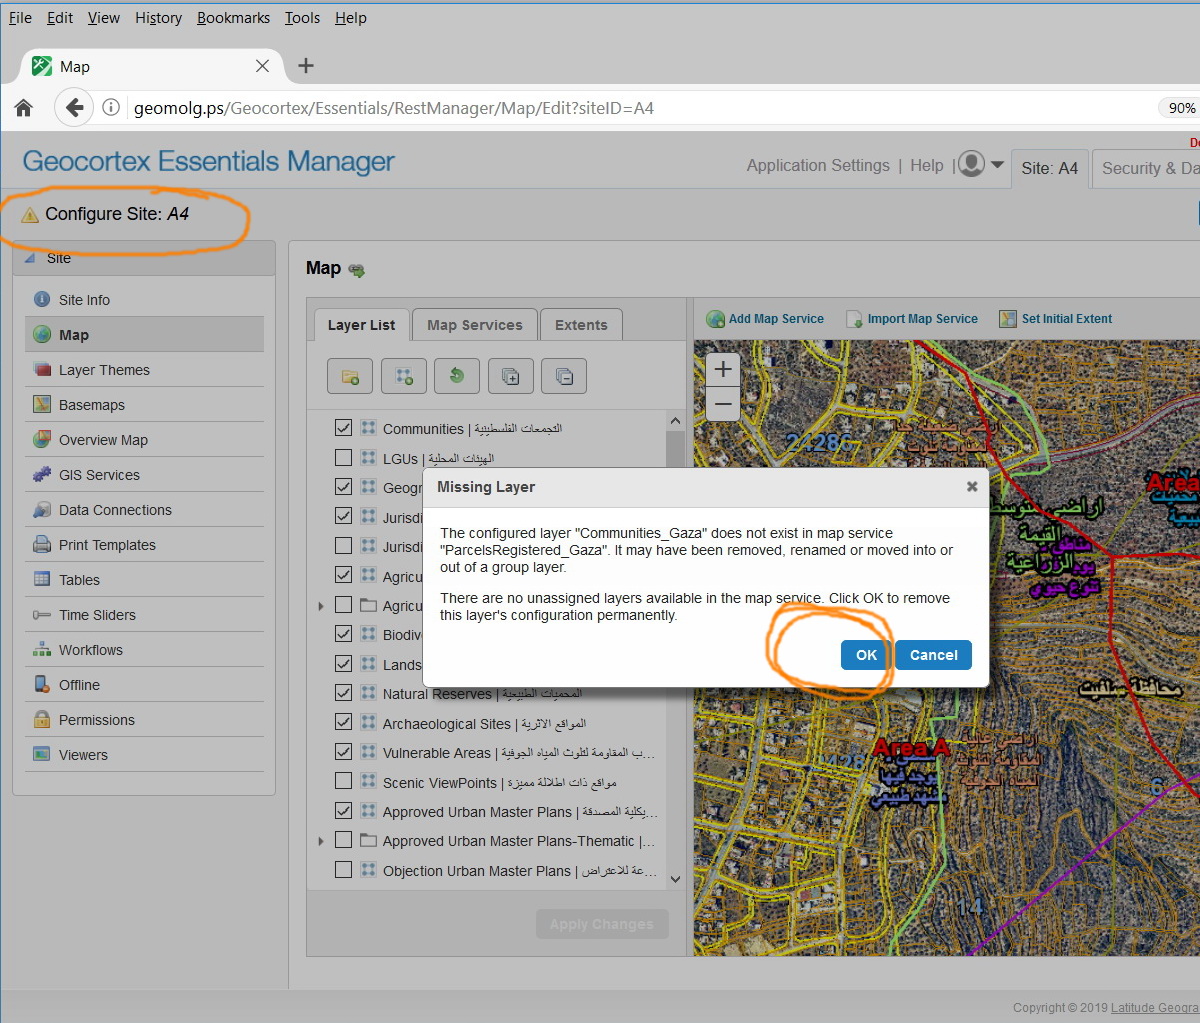Collapse the Site panel header
This screenshot has height=1023, width=1200.
[x=144, y=258]
